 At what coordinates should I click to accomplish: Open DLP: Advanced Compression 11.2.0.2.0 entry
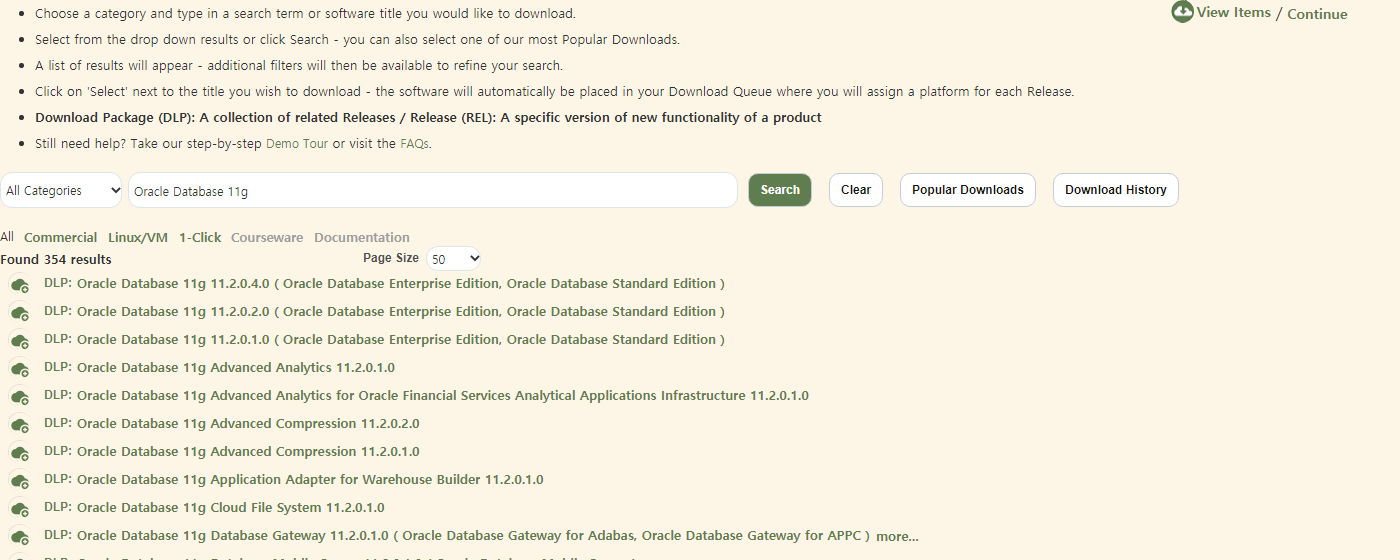(x=232, y=423)
